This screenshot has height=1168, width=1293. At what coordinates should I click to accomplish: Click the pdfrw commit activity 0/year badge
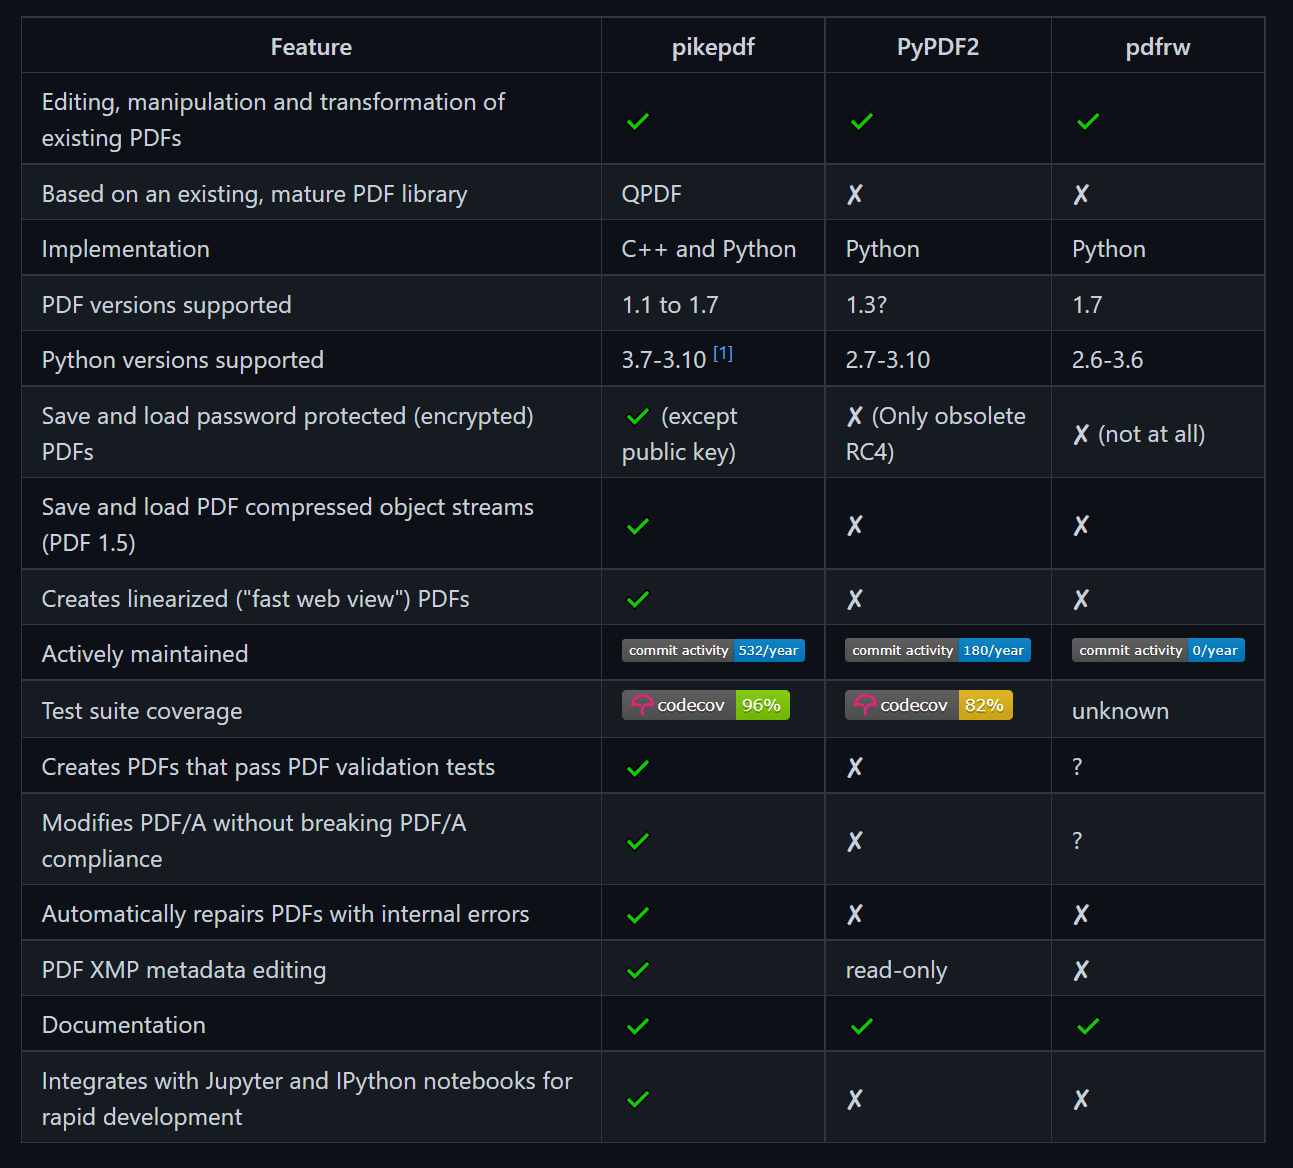click(x=1158, y=650)
